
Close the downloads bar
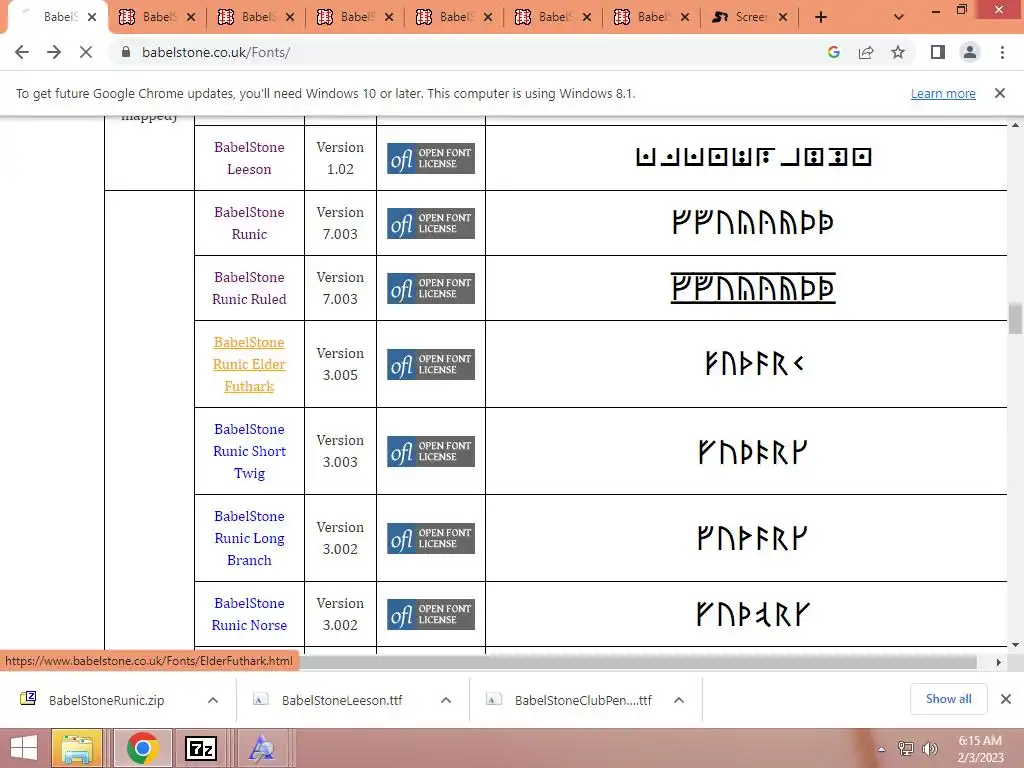tap(1006, 699)
